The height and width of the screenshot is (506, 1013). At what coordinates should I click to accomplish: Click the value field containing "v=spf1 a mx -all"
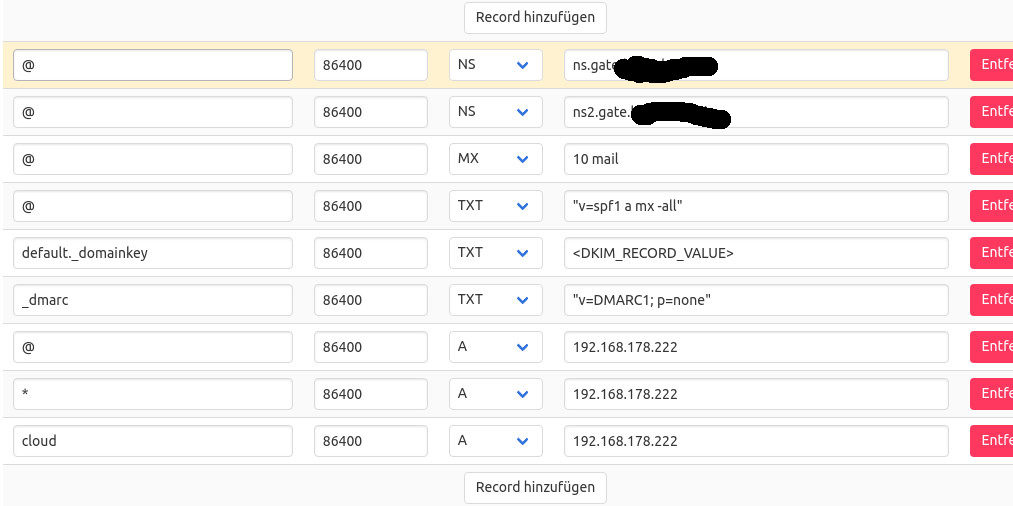click(755, 206)
